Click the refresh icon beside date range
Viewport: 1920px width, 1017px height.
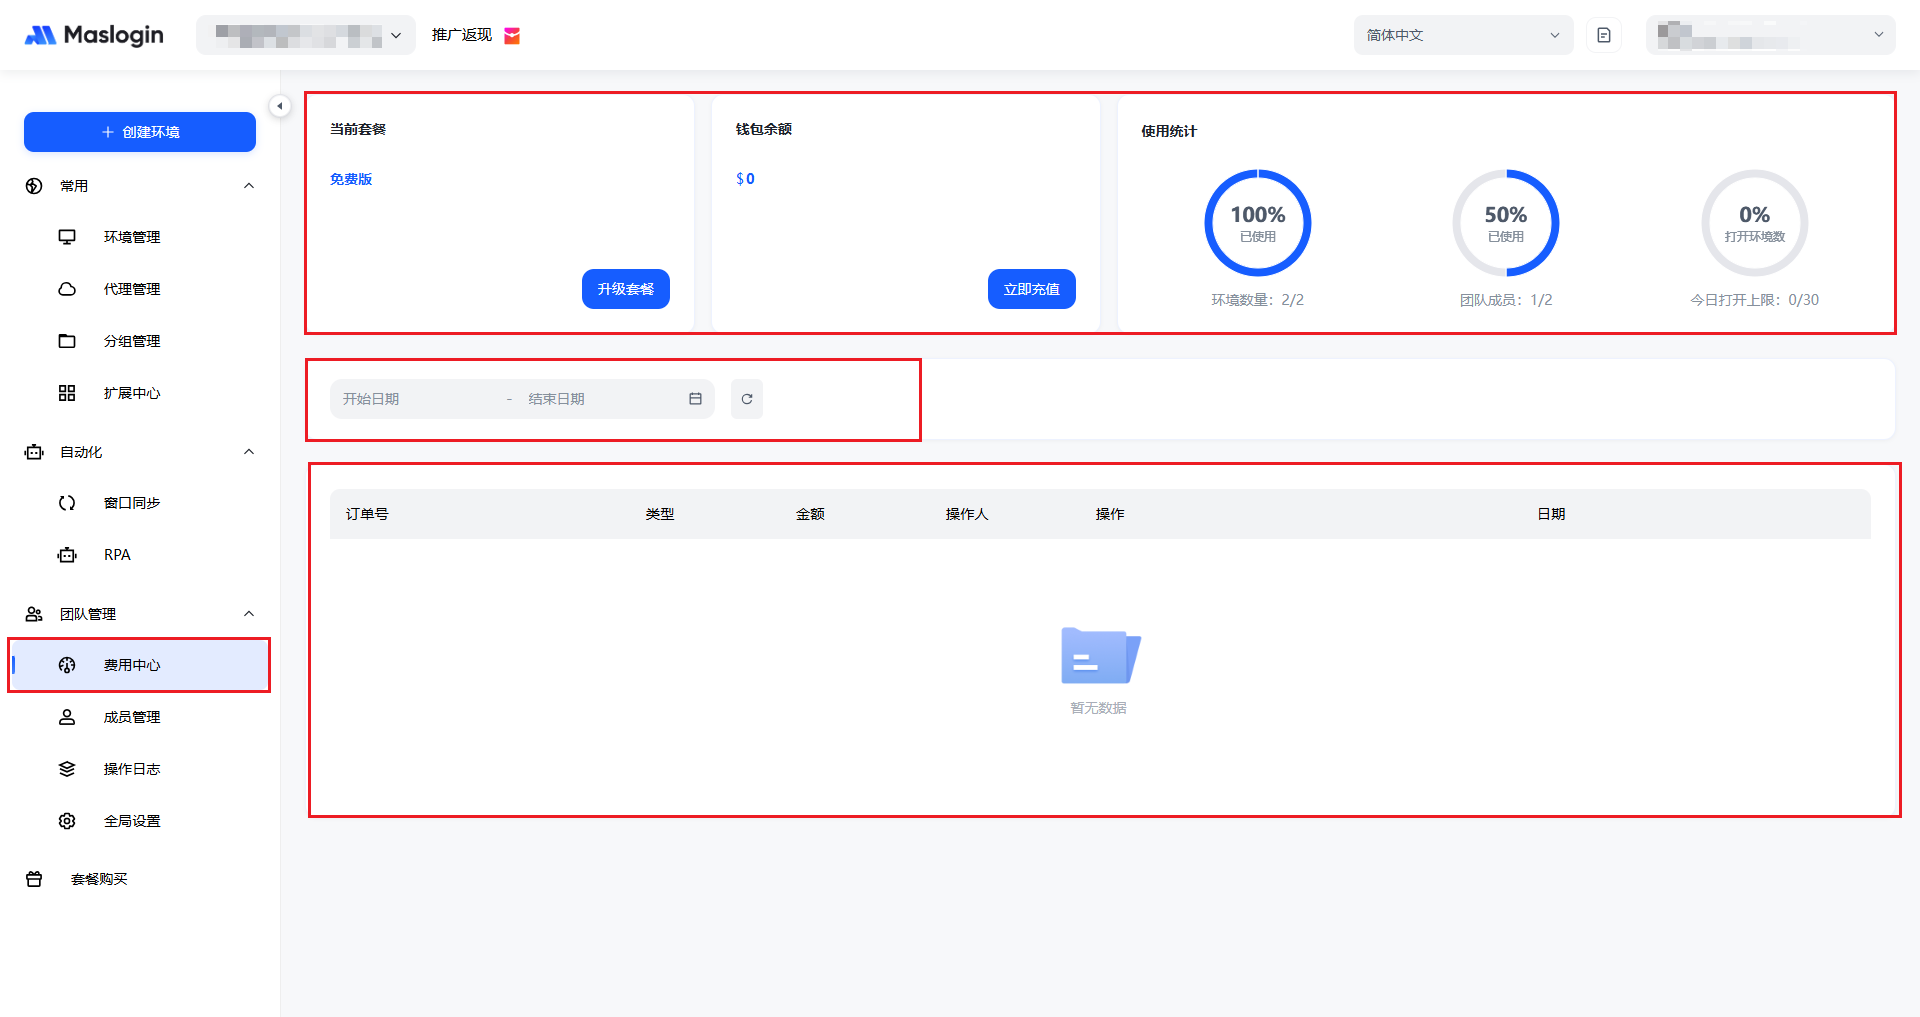pyautogui.click(x=746, y=399)
